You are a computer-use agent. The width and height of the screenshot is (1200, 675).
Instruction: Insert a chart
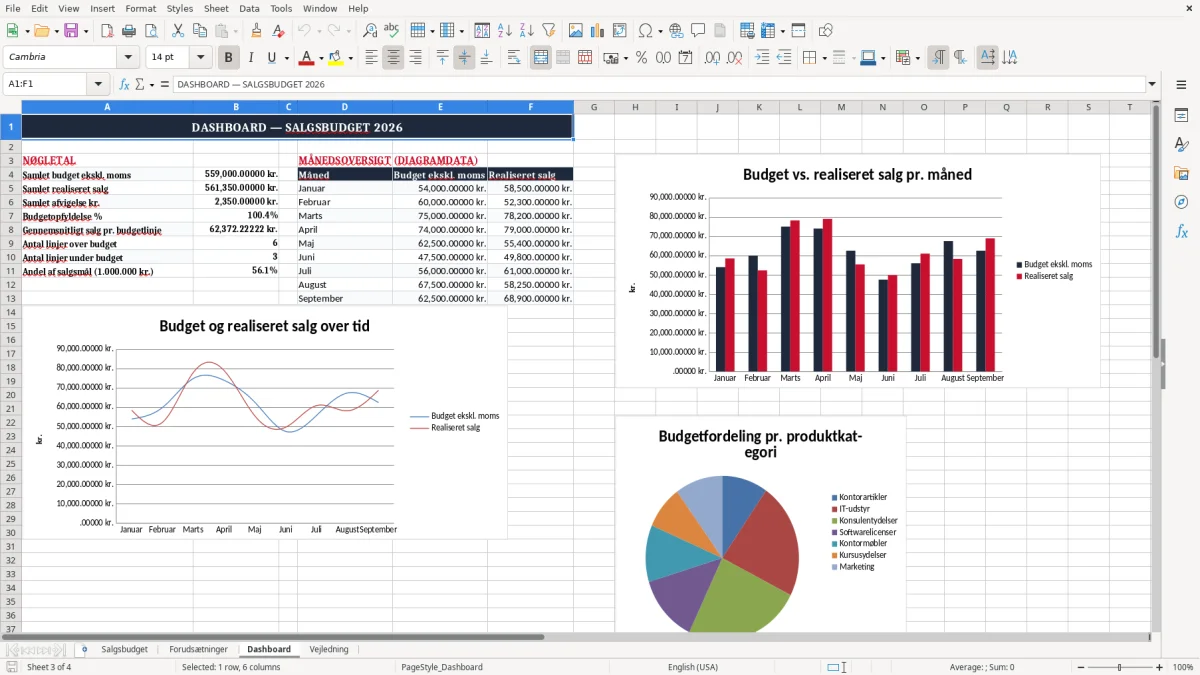tap(598, 31)
